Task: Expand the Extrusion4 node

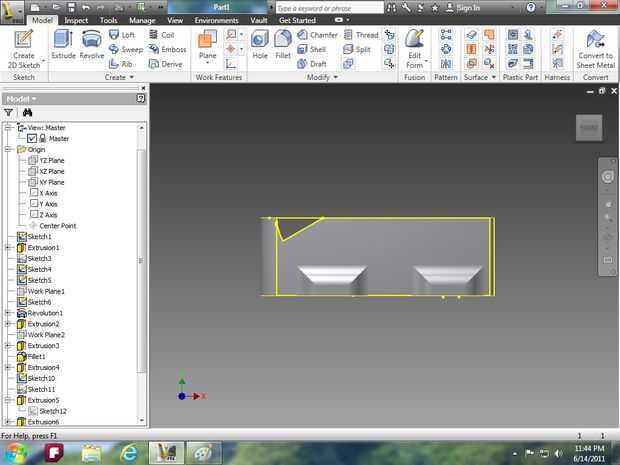Action: click(8, 367)
